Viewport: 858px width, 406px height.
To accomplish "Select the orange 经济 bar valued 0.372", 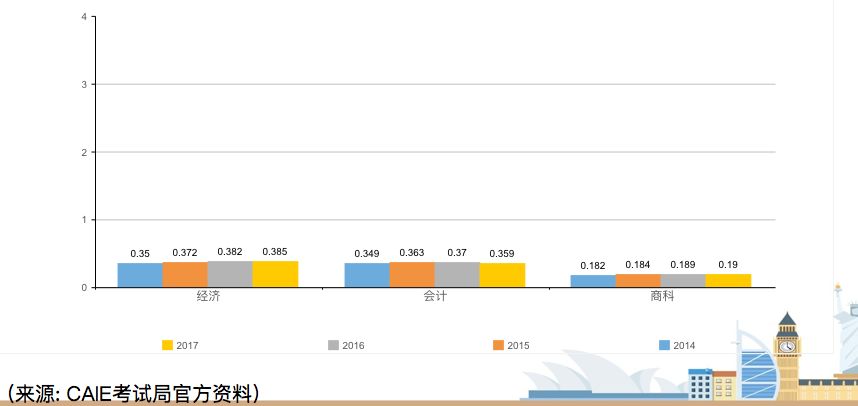I will (x=185, y=274).
